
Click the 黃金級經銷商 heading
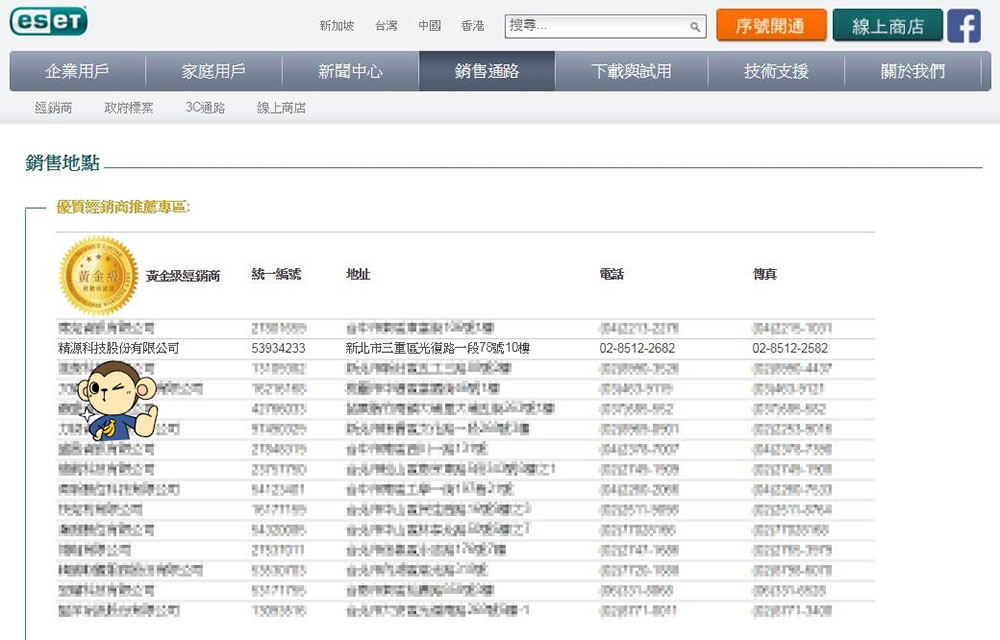183,276
